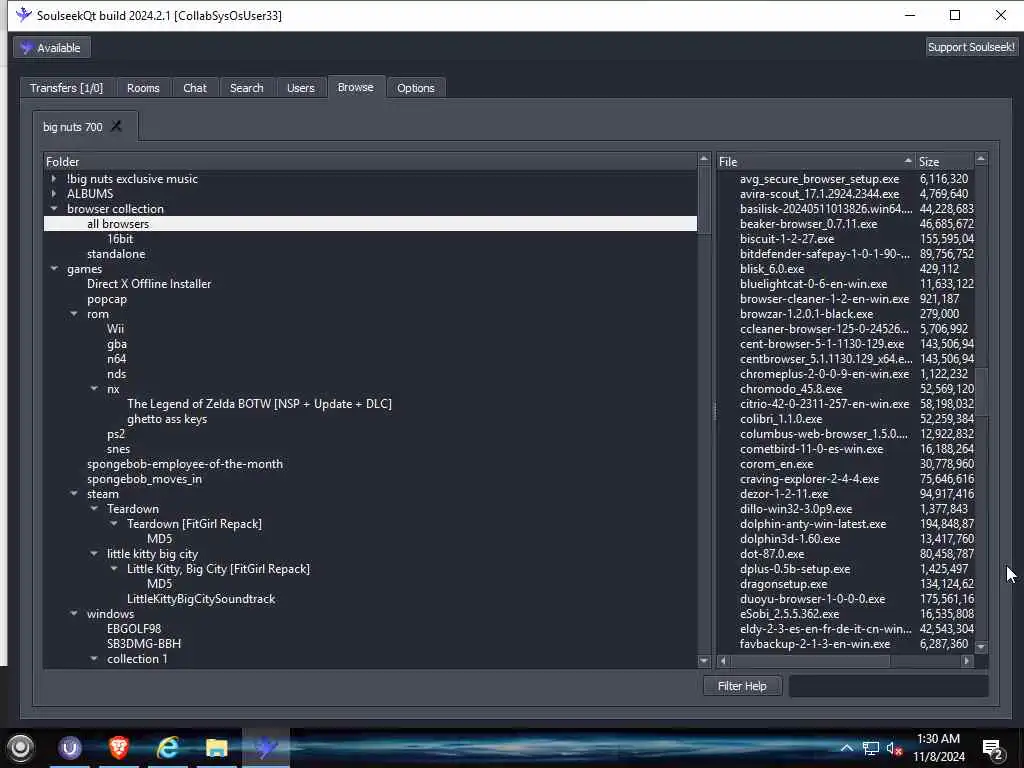Select the standalone folder
Image resolution: width=1024 pixels, height=768 pixels.
116,253
